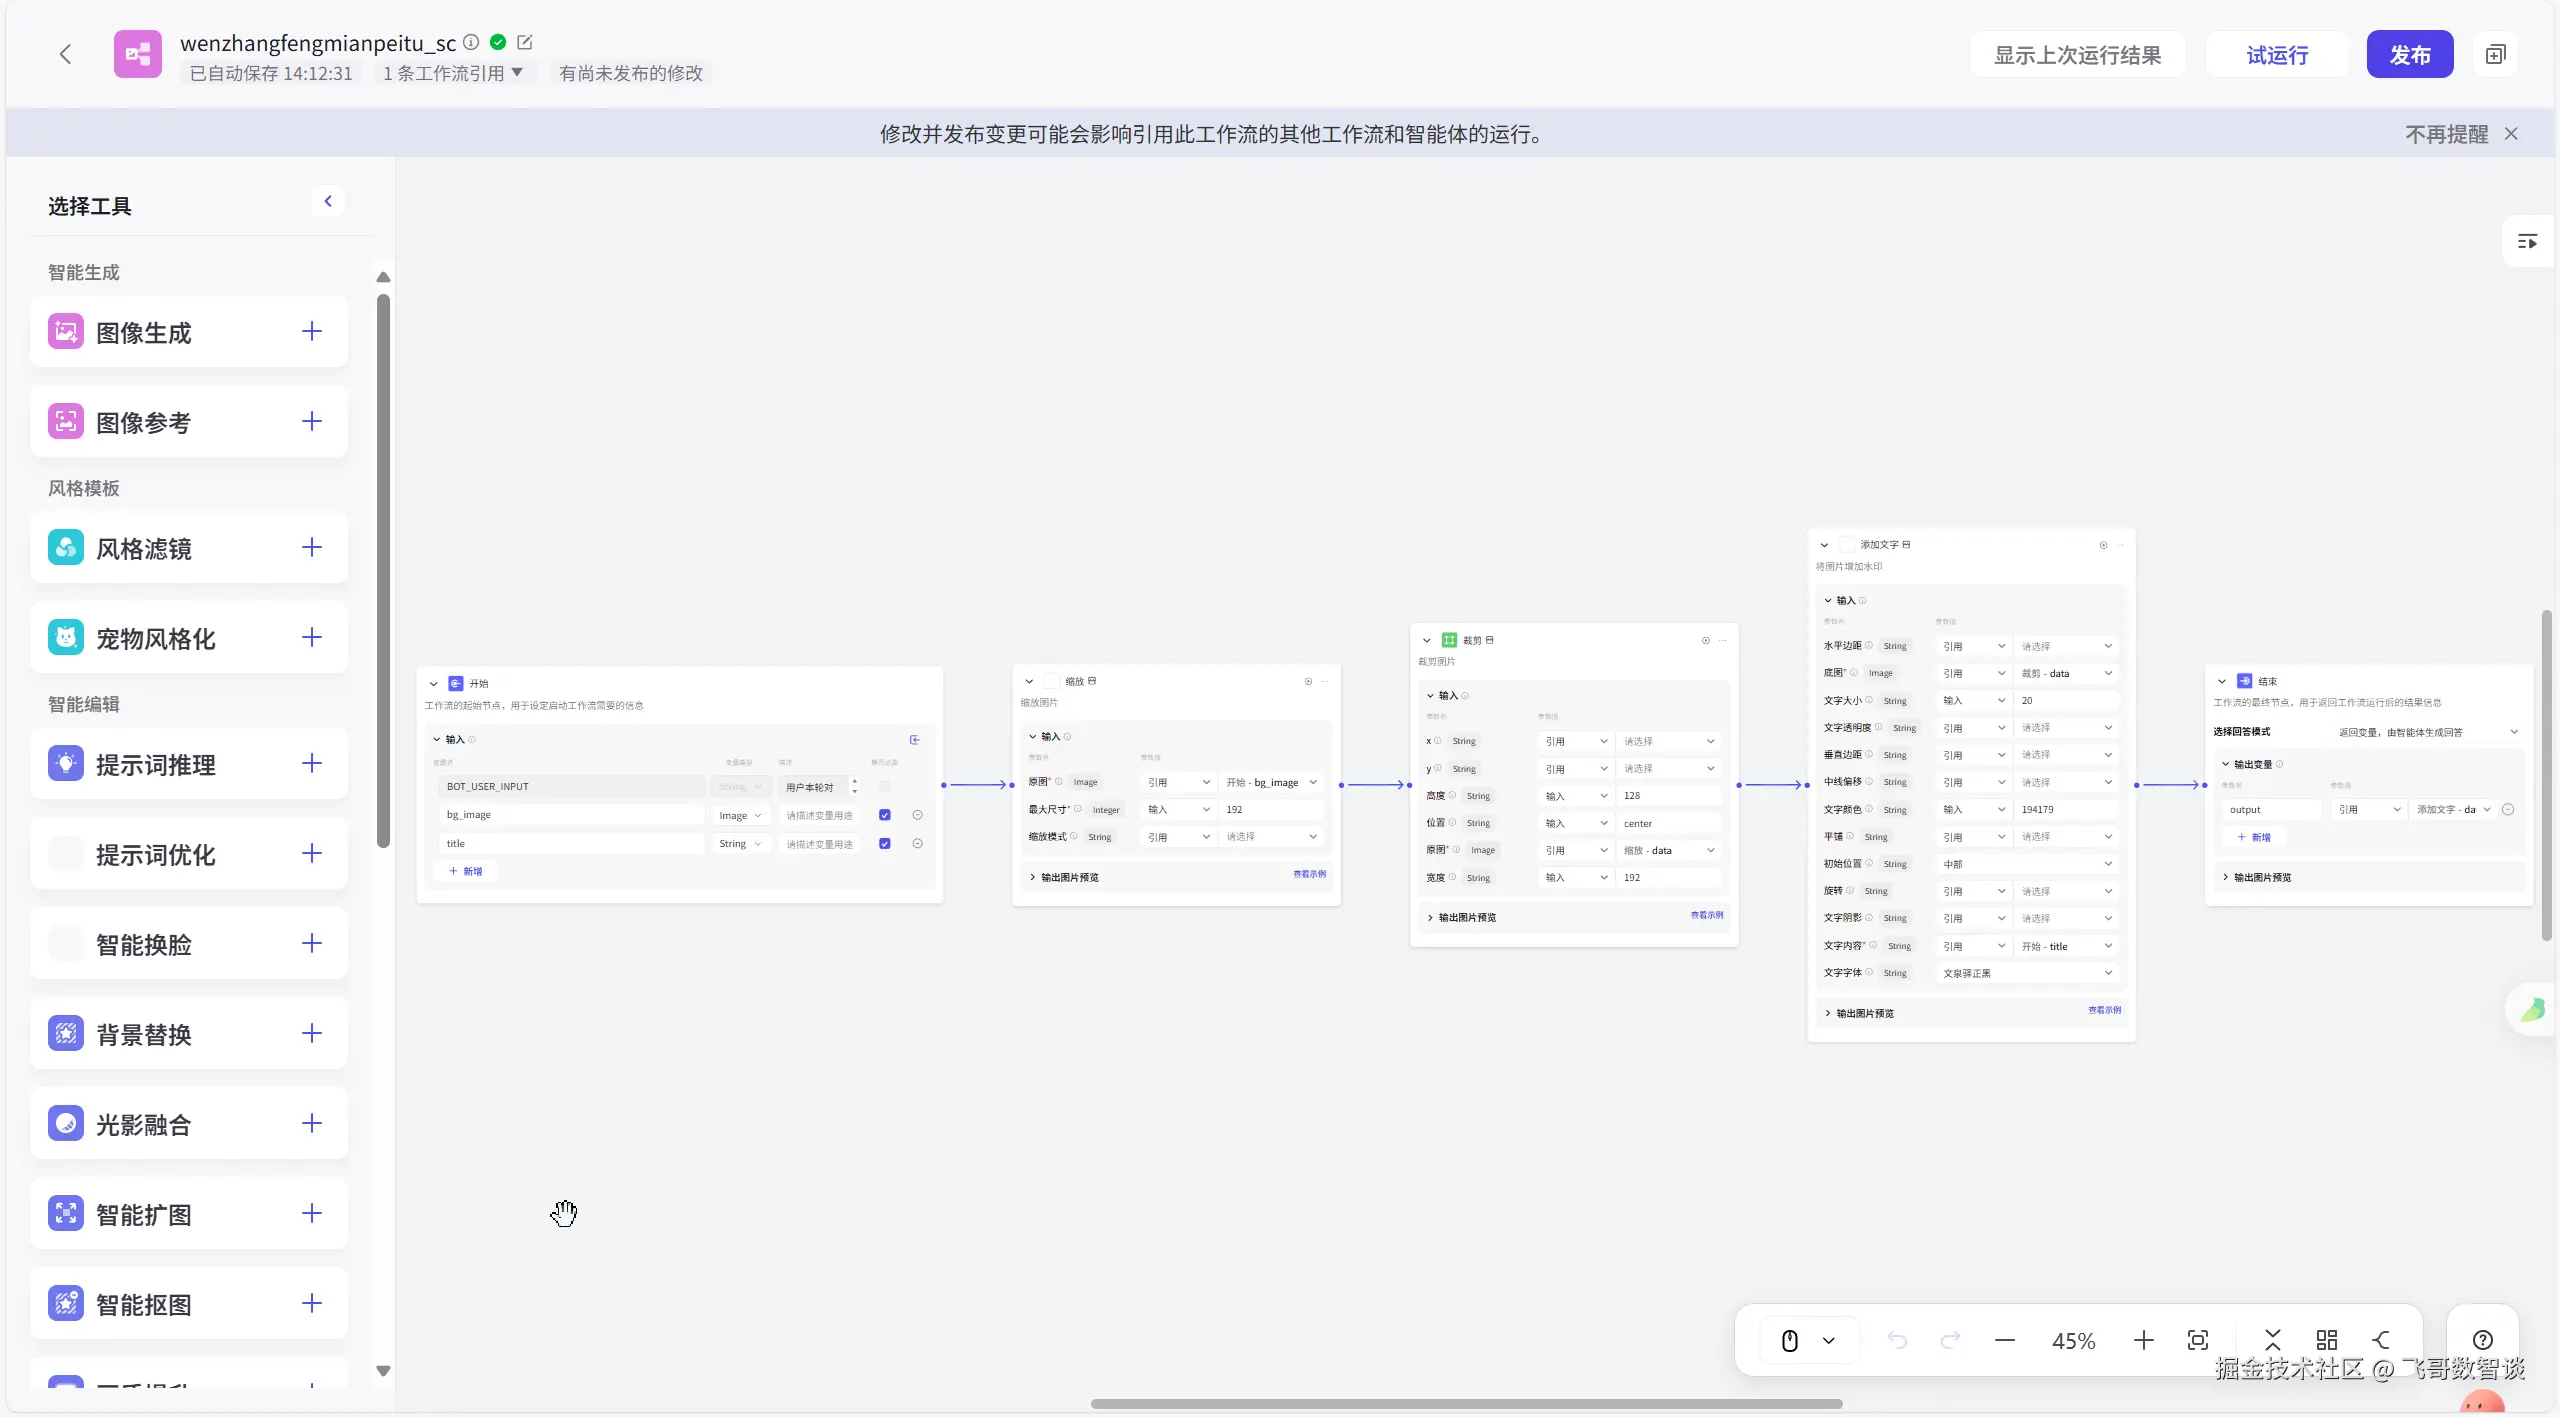Open the run panel icon at right edge
This screenshot has width=2560, height=1417.
2527,242
